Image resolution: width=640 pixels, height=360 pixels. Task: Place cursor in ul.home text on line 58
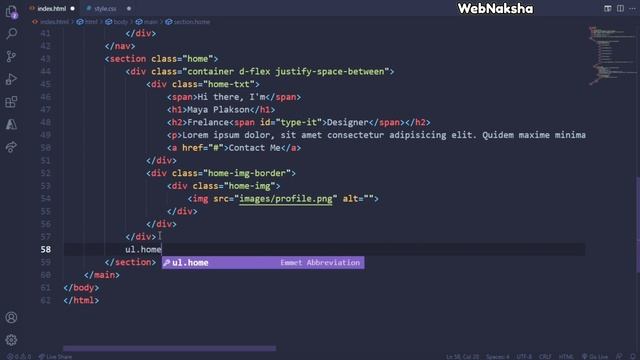143,249
